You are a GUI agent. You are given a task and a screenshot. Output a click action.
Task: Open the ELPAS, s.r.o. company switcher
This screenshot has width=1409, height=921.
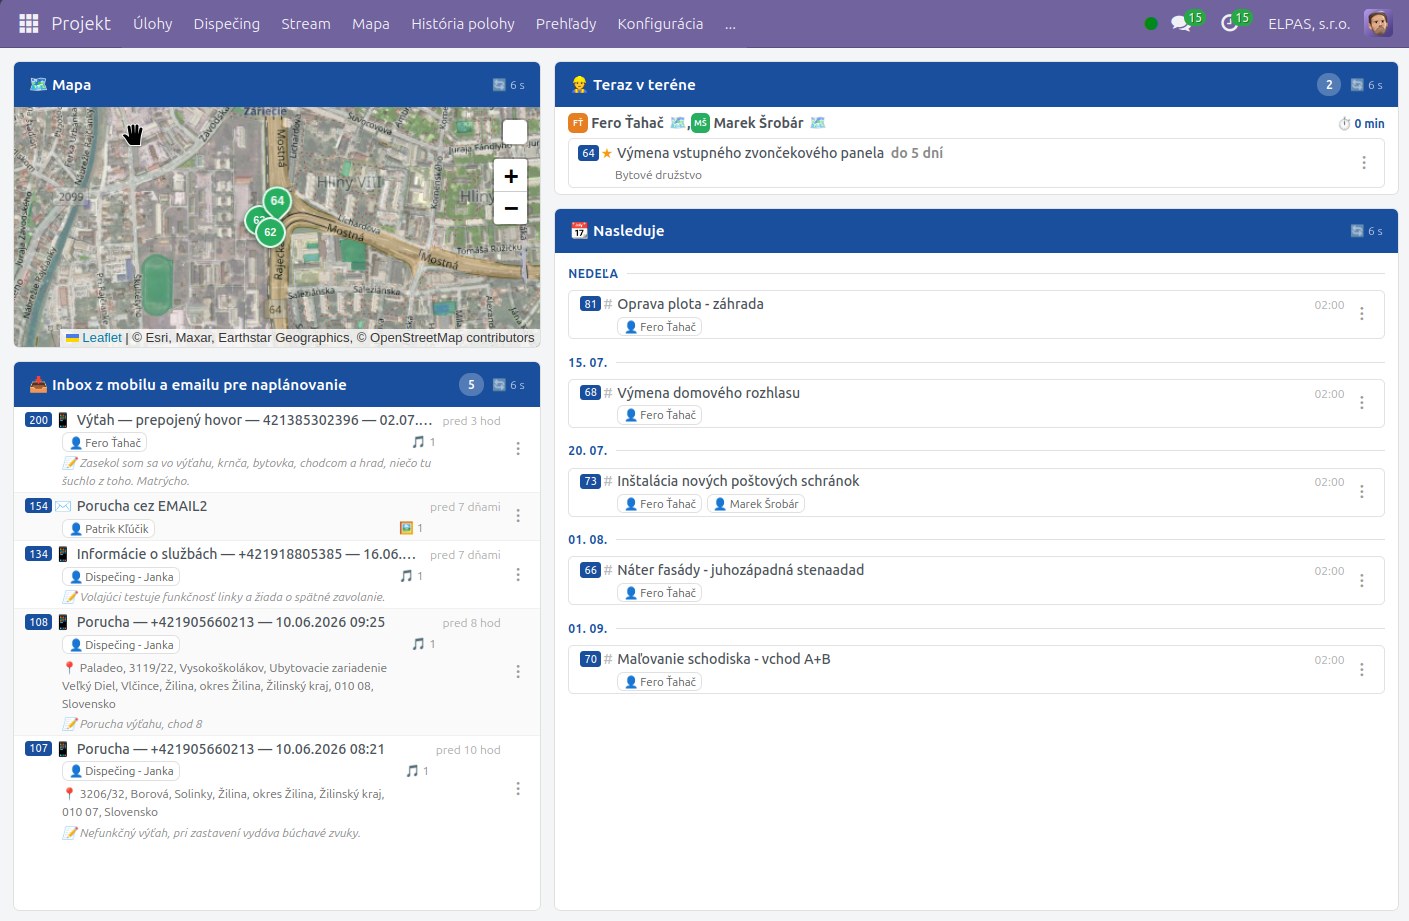point(1309,23)
